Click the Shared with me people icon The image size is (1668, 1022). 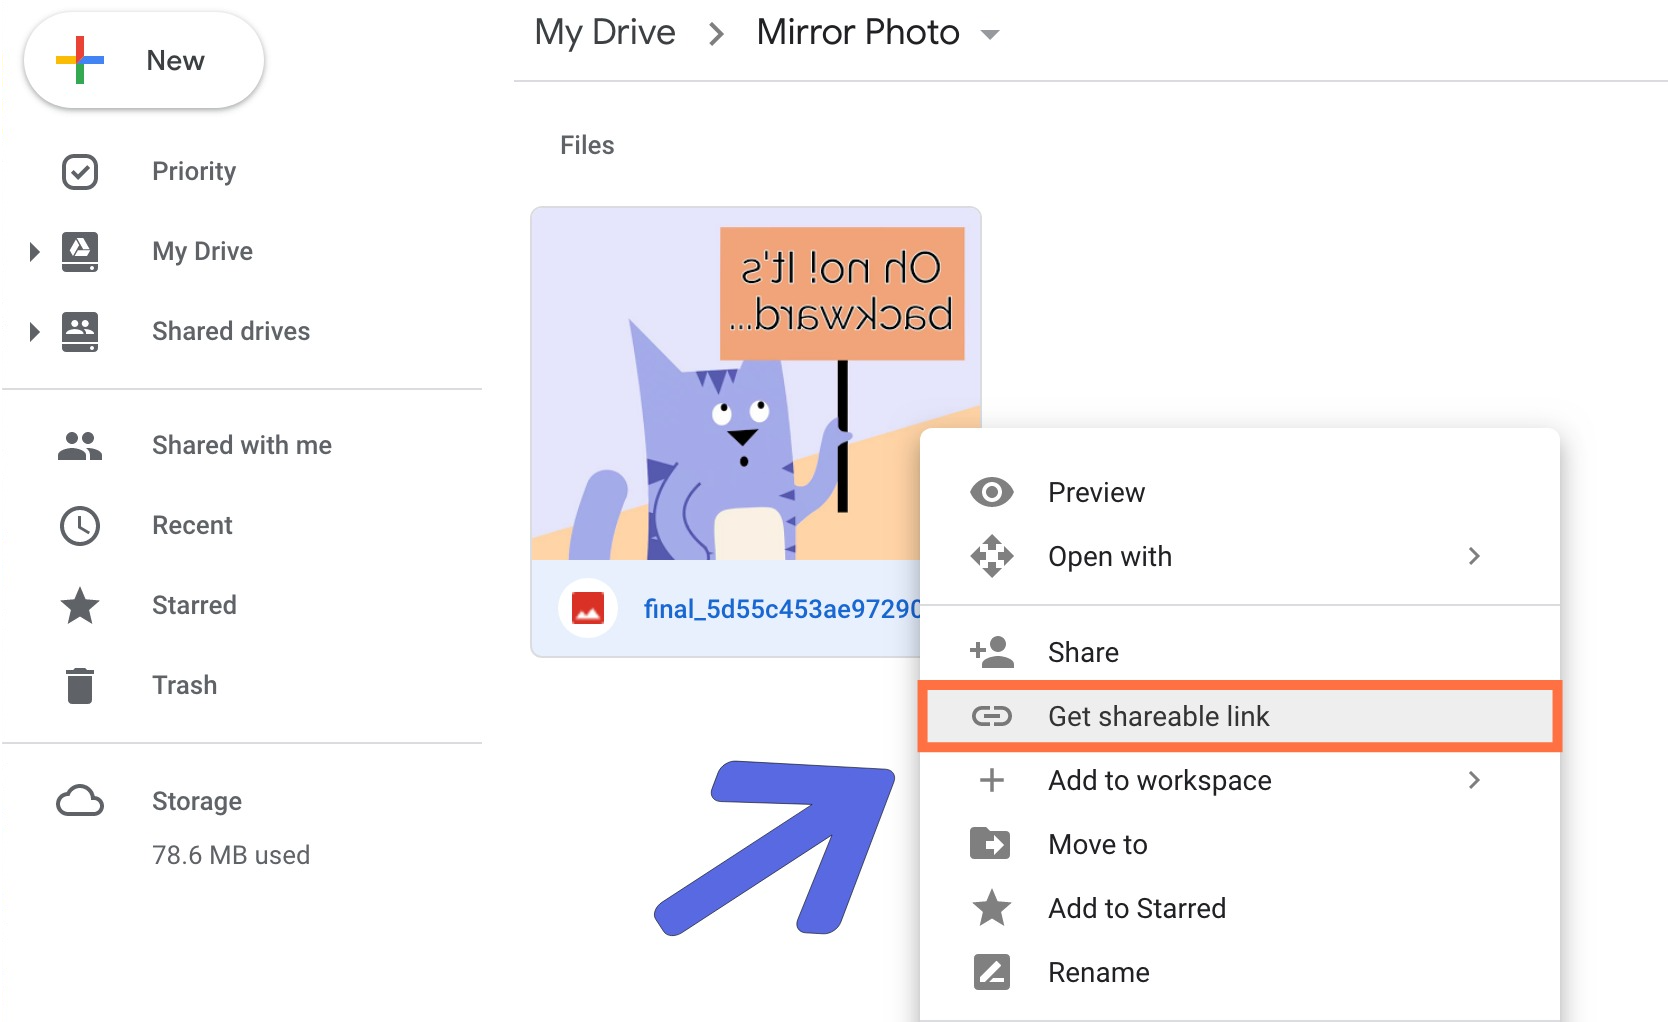pos(80,446)
